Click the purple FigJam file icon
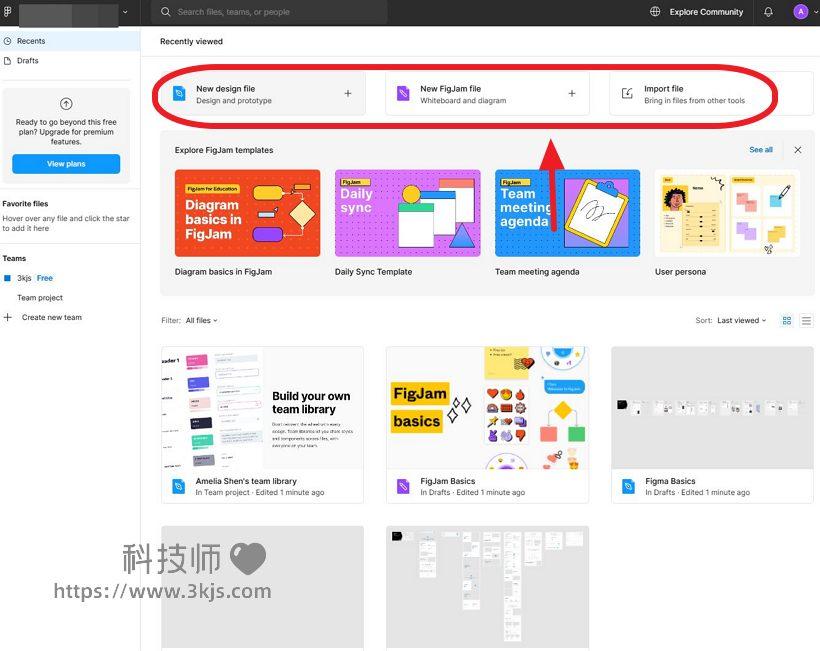The image size is (820, 651). pyautogui.click(x=403, y=94)
